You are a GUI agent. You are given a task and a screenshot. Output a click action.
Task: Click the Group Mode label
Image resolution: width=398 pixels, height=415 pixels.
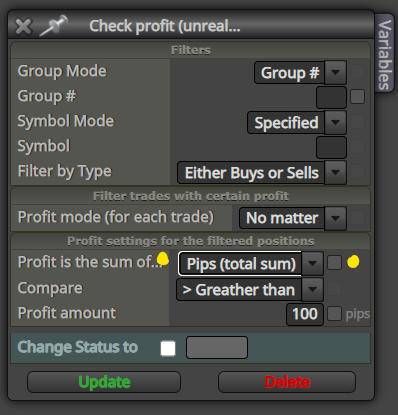click(x=62, y=71)
